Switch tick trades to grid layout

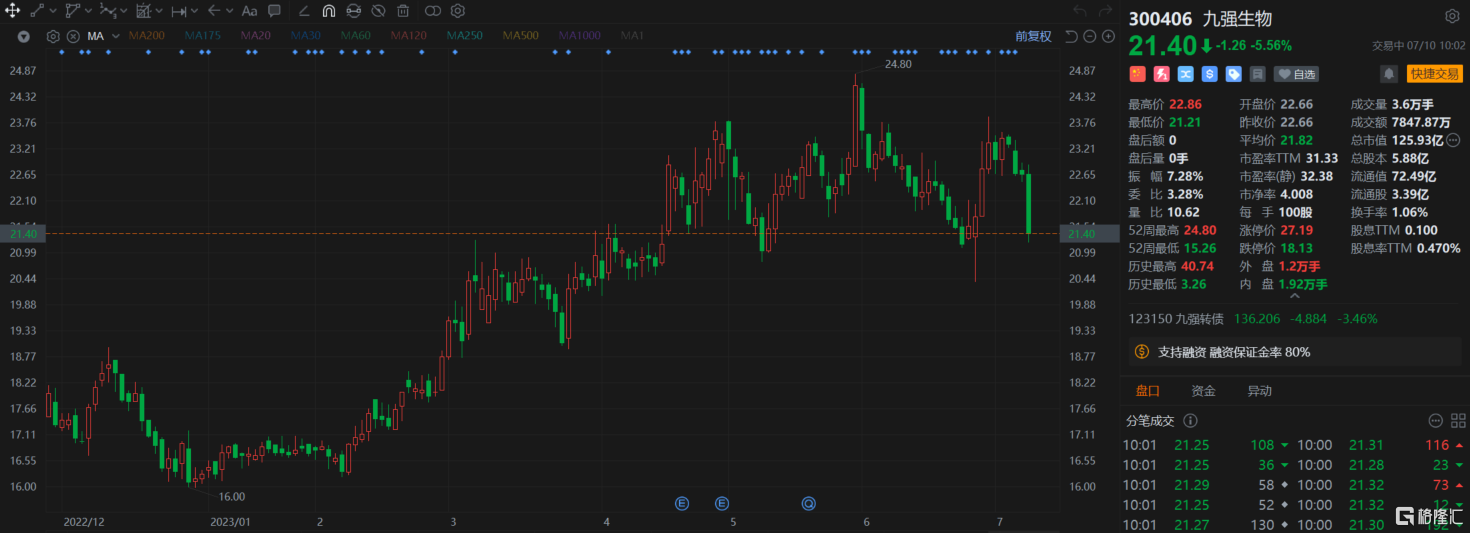(x=1458, y=421)
